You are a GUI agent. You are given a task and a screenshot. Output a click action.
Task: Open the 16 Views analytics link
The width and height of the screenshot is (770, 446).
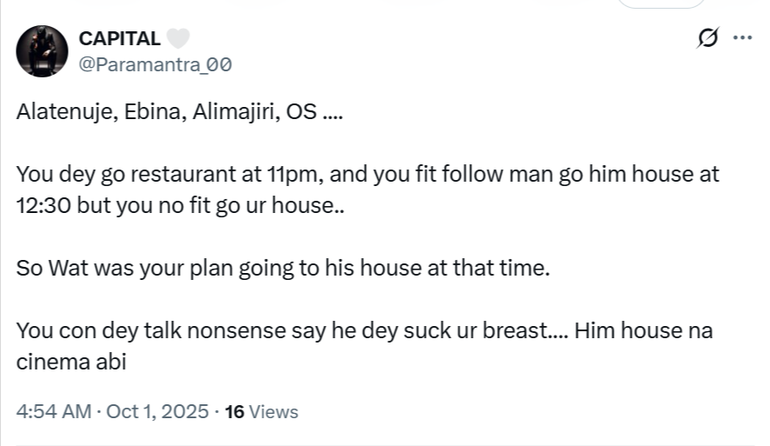pyautogui.click(x=262, y=411)
